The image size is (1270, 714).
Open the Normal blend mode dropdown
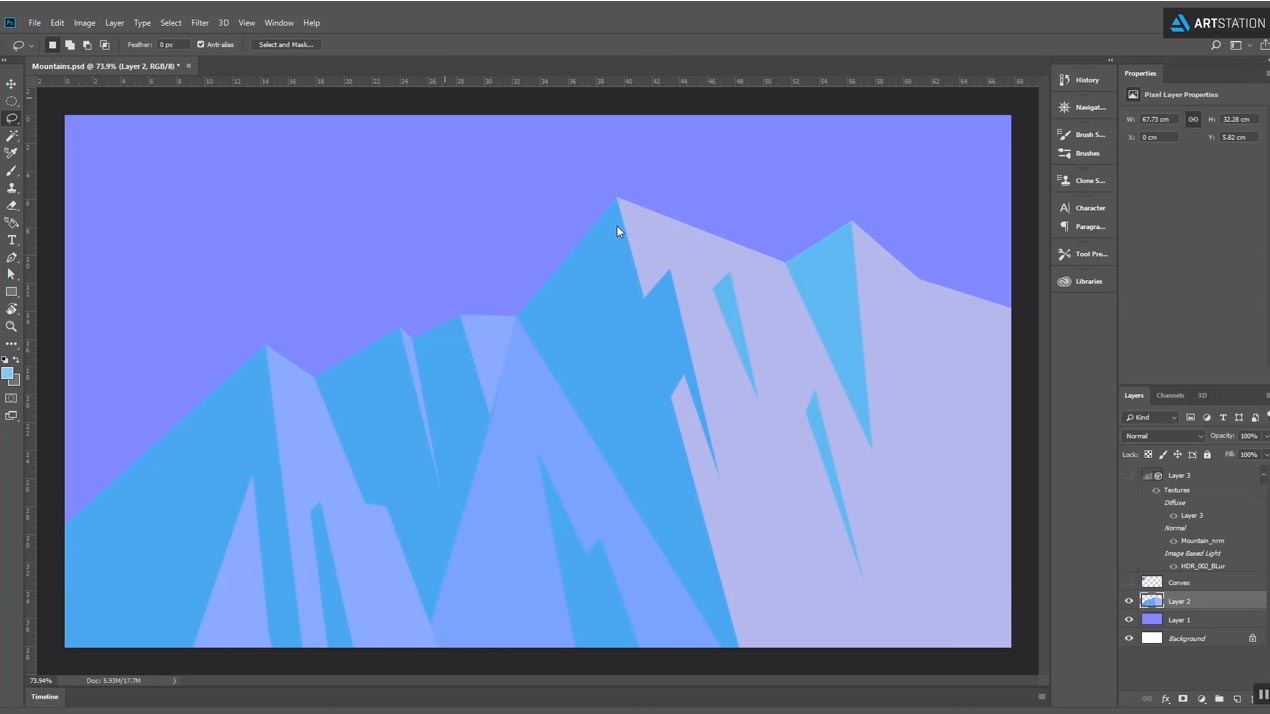(x=1163, y=435)
